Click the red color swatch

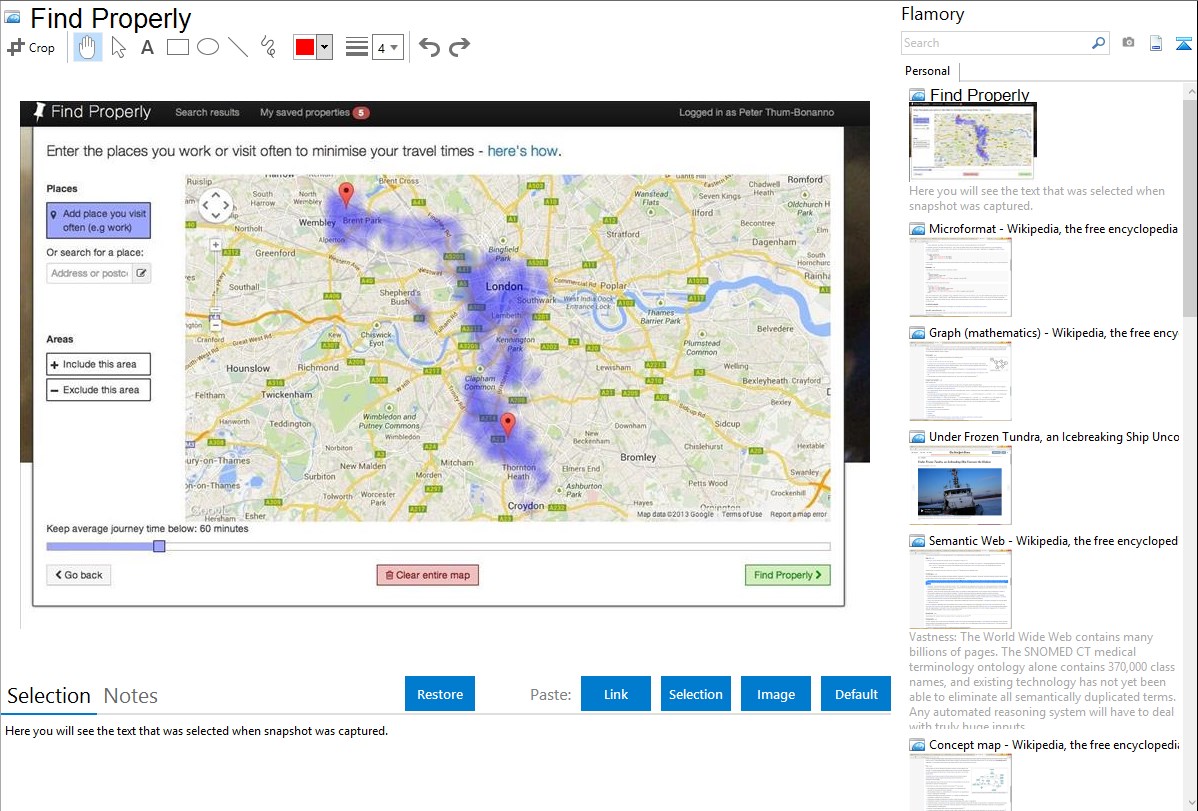tap(304, 47)
